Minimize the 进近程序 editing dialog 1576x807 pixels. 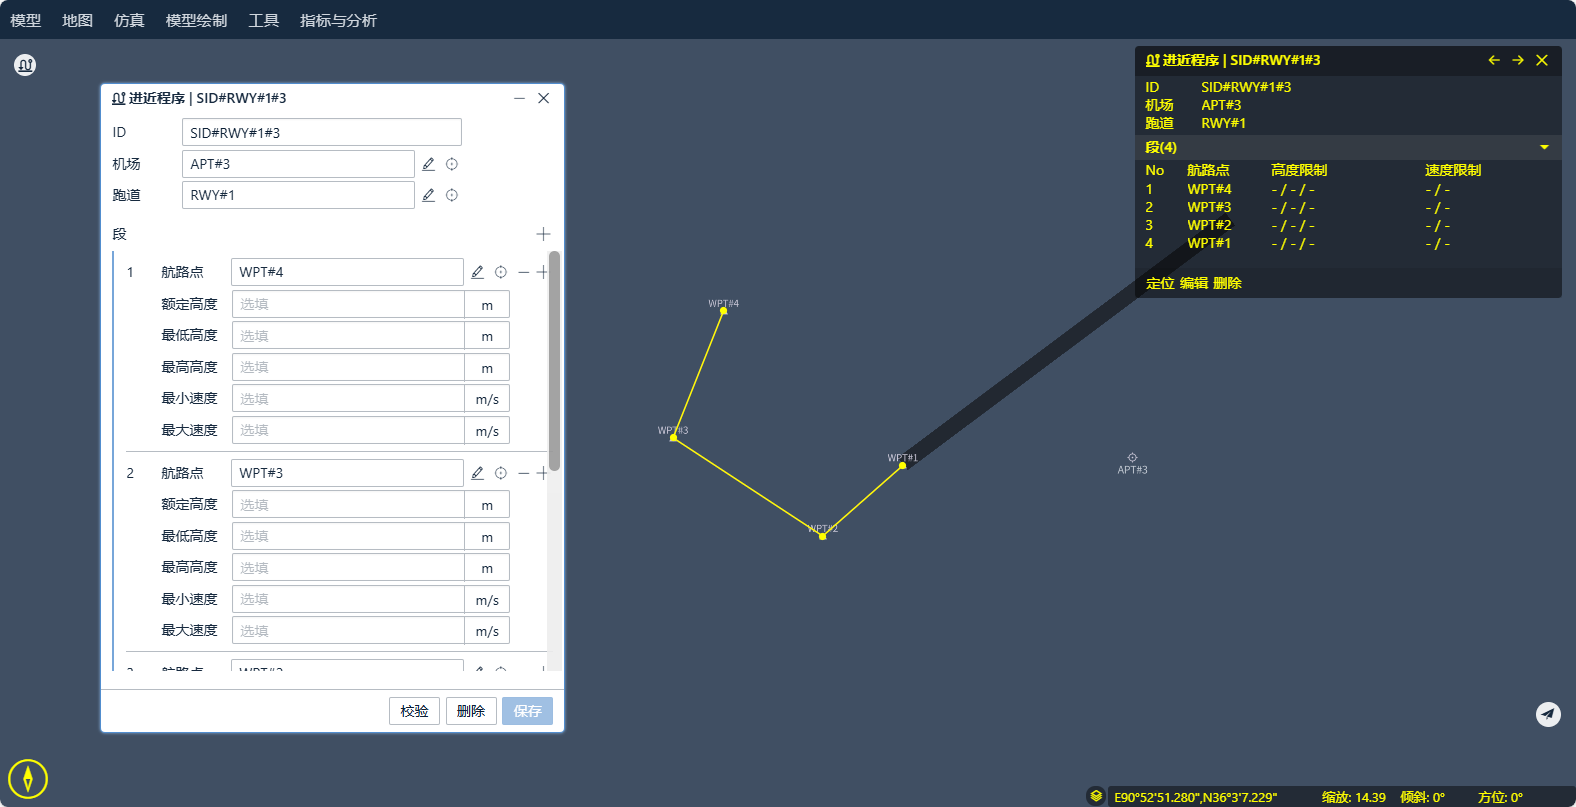(519, 98)
